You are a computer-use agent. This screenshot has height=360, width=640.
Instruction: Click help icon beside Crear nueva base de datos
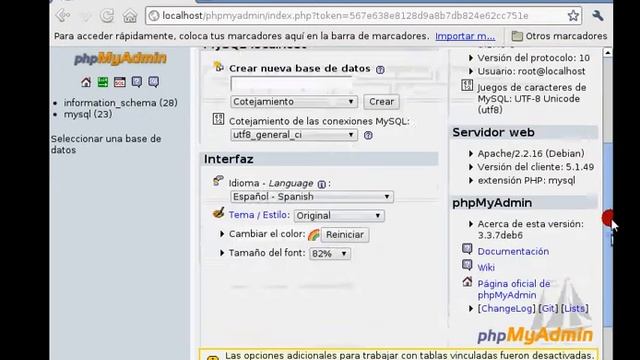380,69
